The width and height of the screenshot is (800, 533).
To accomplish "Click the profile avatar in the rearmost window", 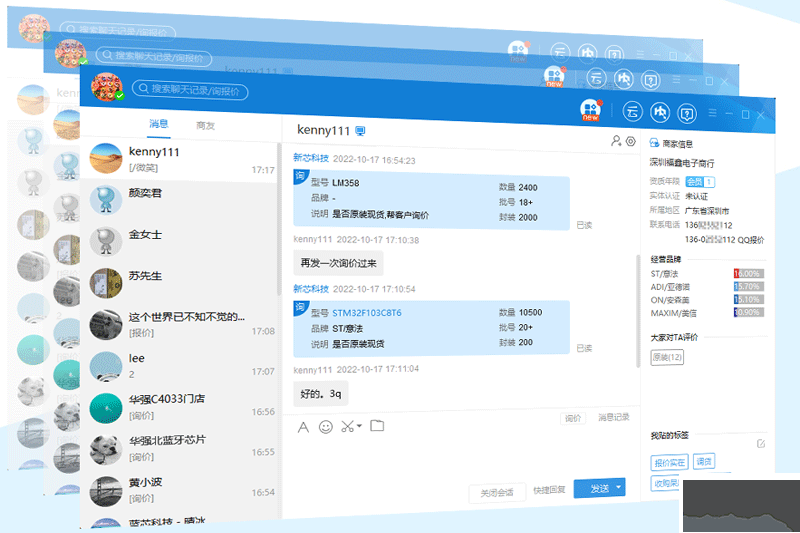I will (x=34, y=28).
